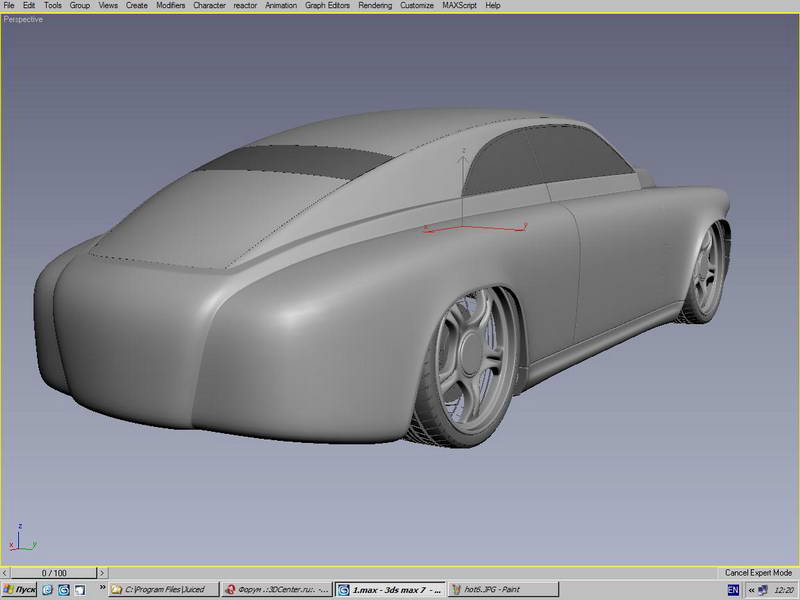
Task: Switch to the hot6.JPG Paint taskbar window
Action: [x=504, y=590]
